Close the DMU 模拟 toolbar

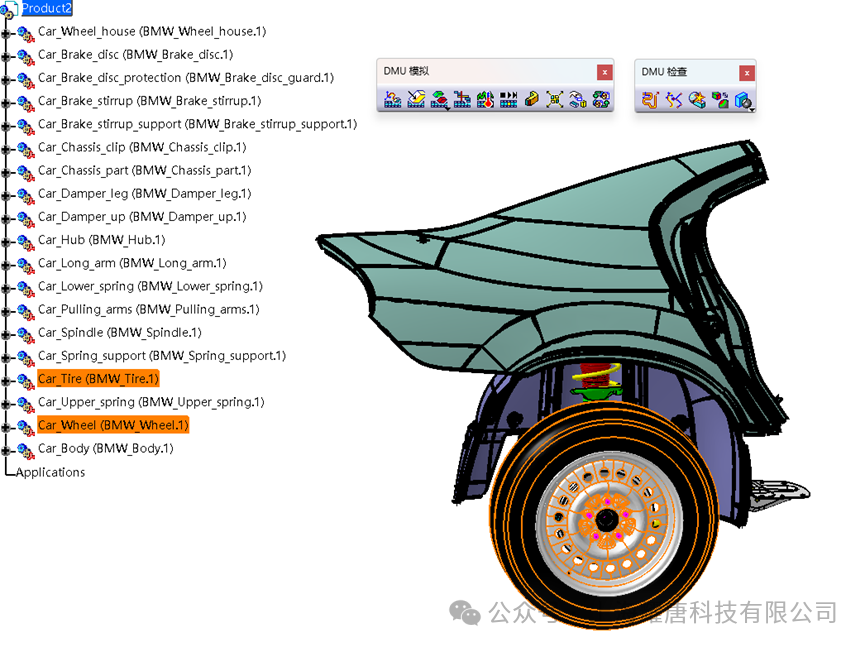[x=605, y=72]
